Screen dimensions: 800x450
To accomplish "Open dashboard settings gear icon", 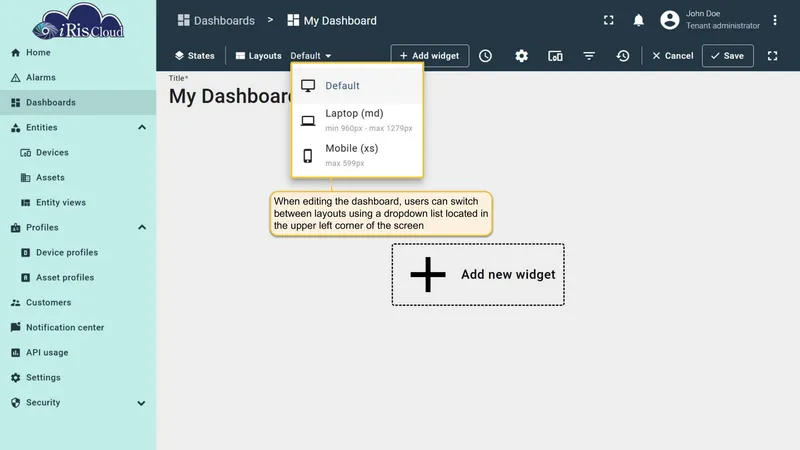I will point(521,56).
